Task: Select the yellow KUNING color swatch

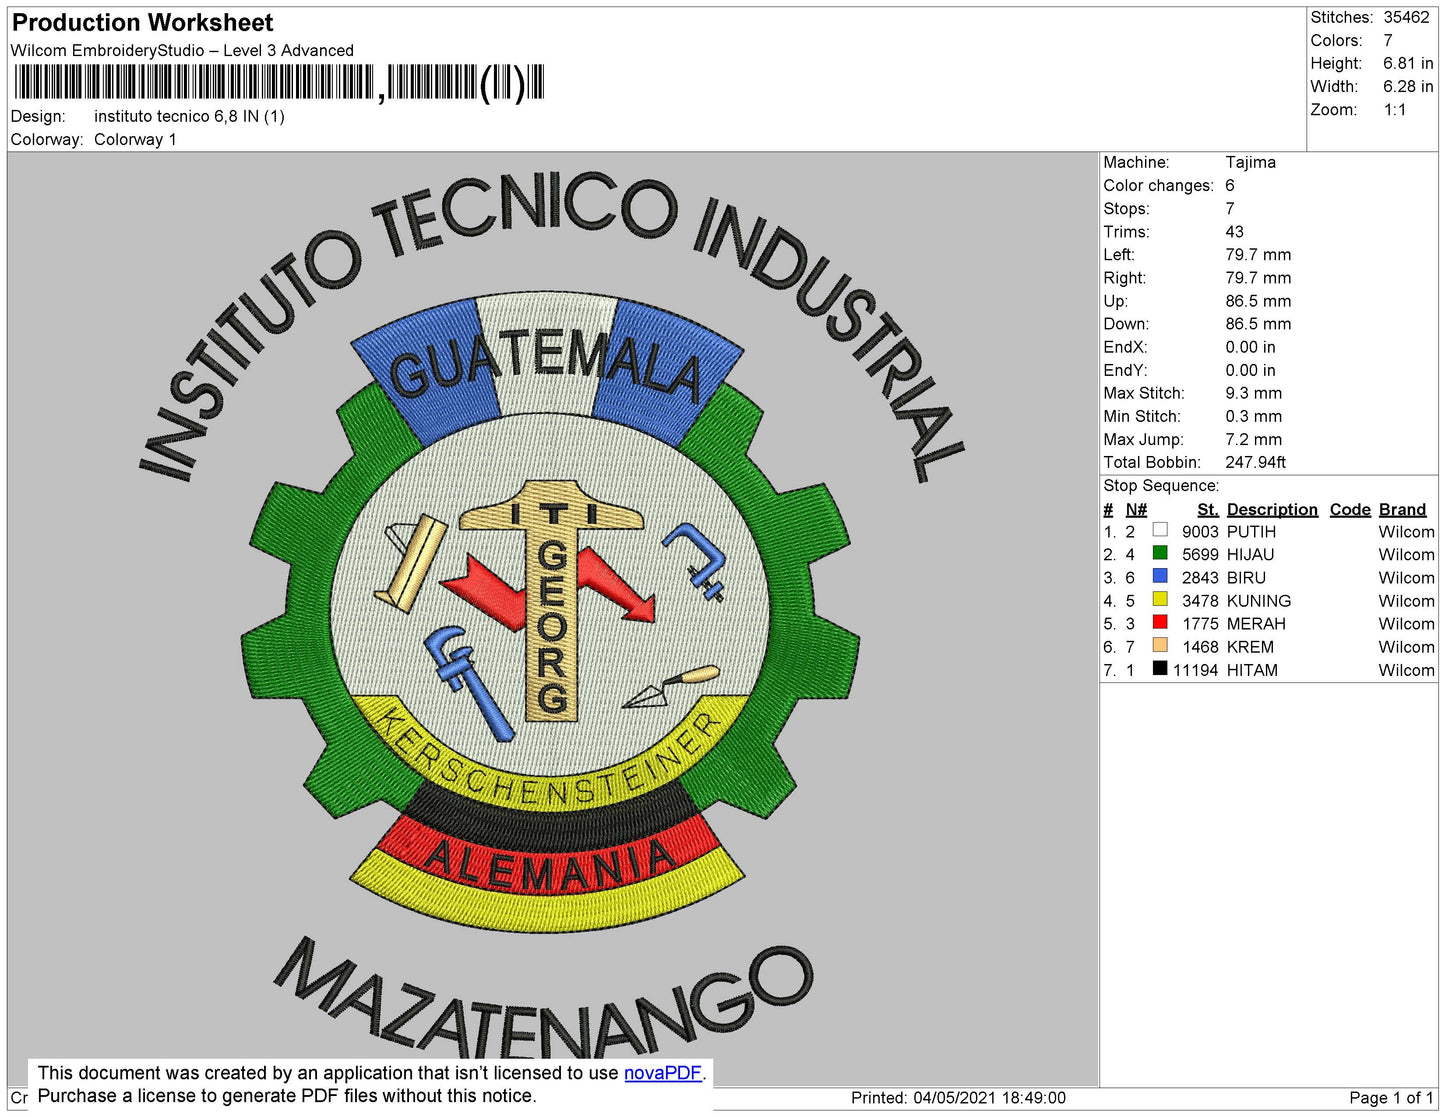Action: point(1160,599)
